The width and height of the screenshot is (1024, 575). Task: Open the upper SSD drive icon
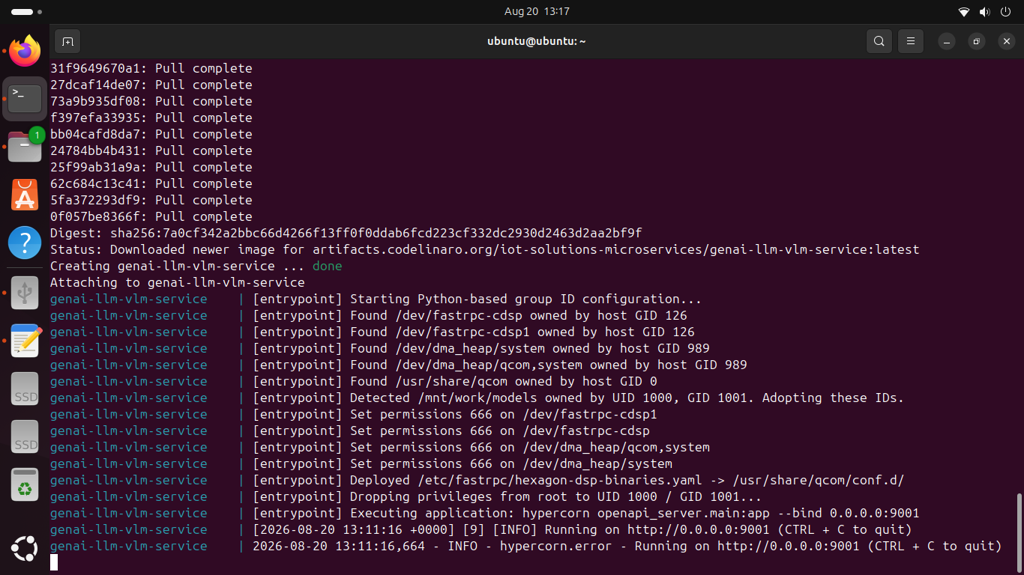coord(25,389)
